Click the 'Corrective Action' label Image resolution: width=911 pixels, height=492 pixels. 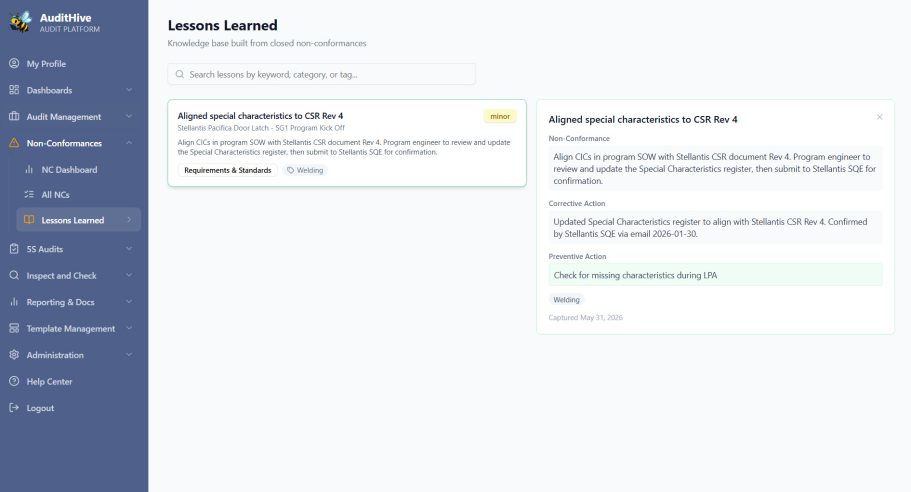point(577,203)
